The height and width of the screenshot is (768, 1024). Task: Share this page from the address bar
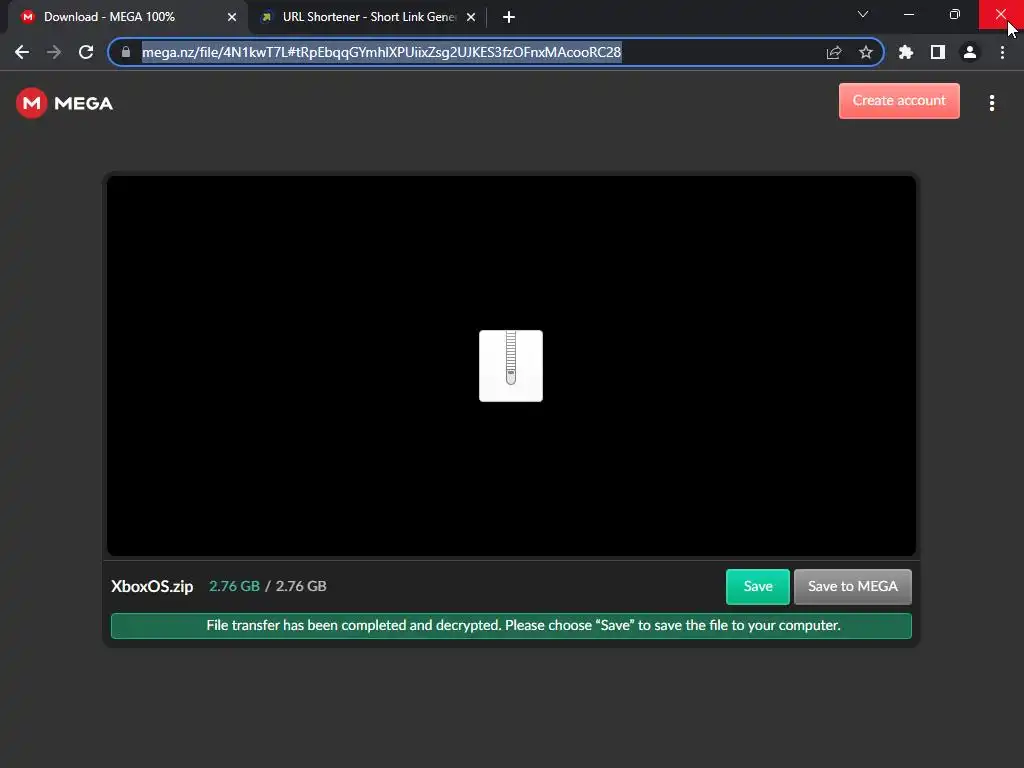pos(833,52)
